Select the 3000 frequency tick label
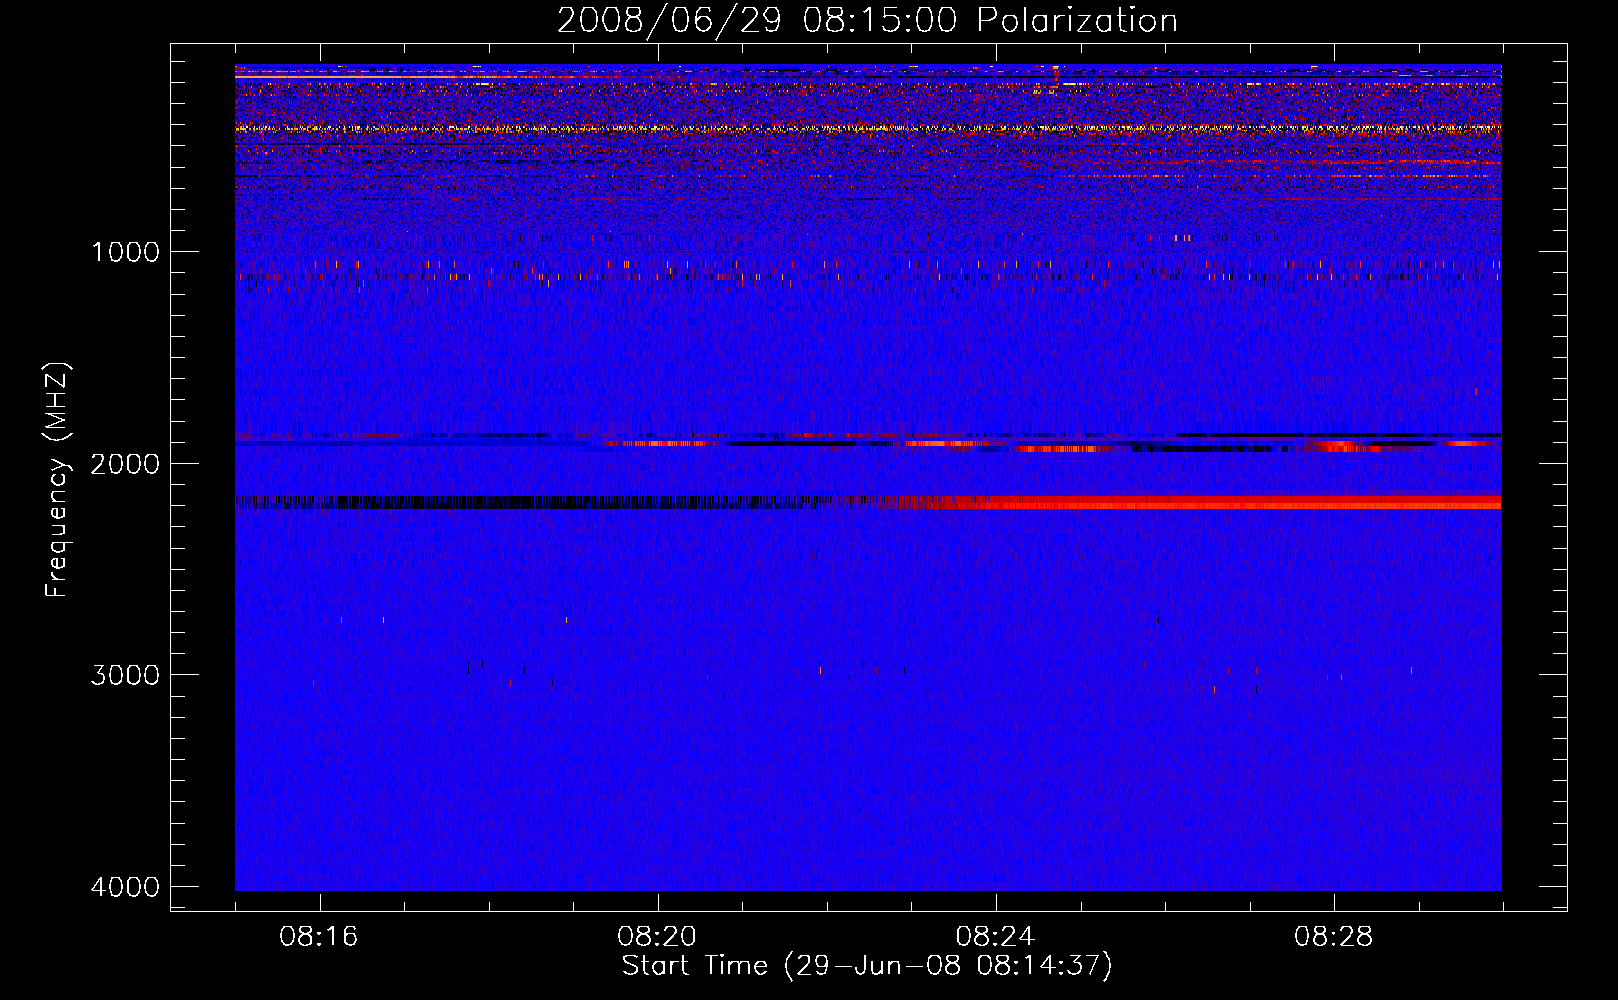Viewport: 1618px width, 1000px height. pos(125,675)
